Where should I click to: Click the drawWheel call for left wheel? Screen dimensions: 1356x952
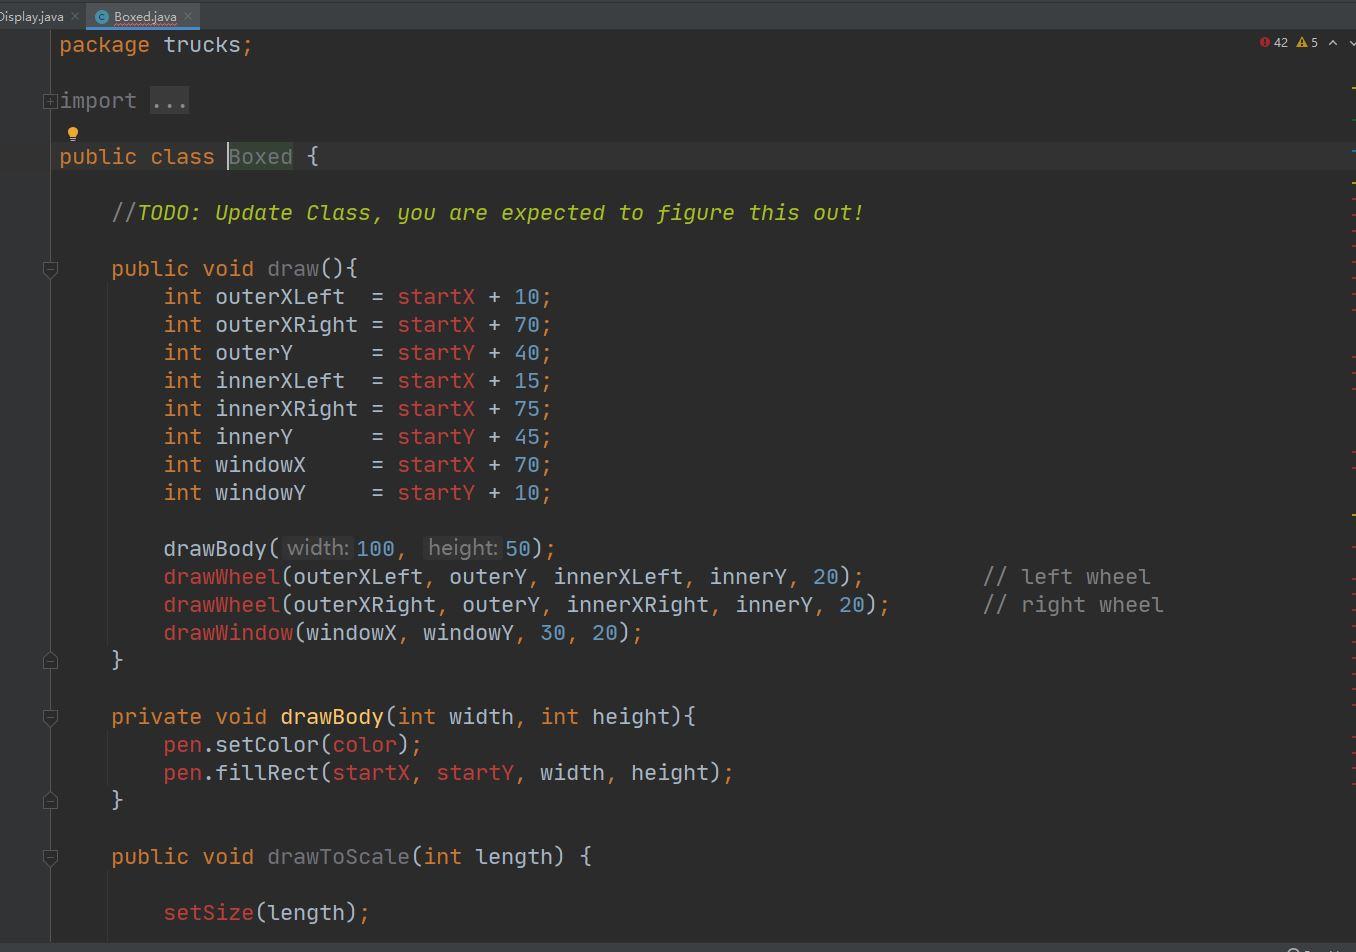coord(222,577)
